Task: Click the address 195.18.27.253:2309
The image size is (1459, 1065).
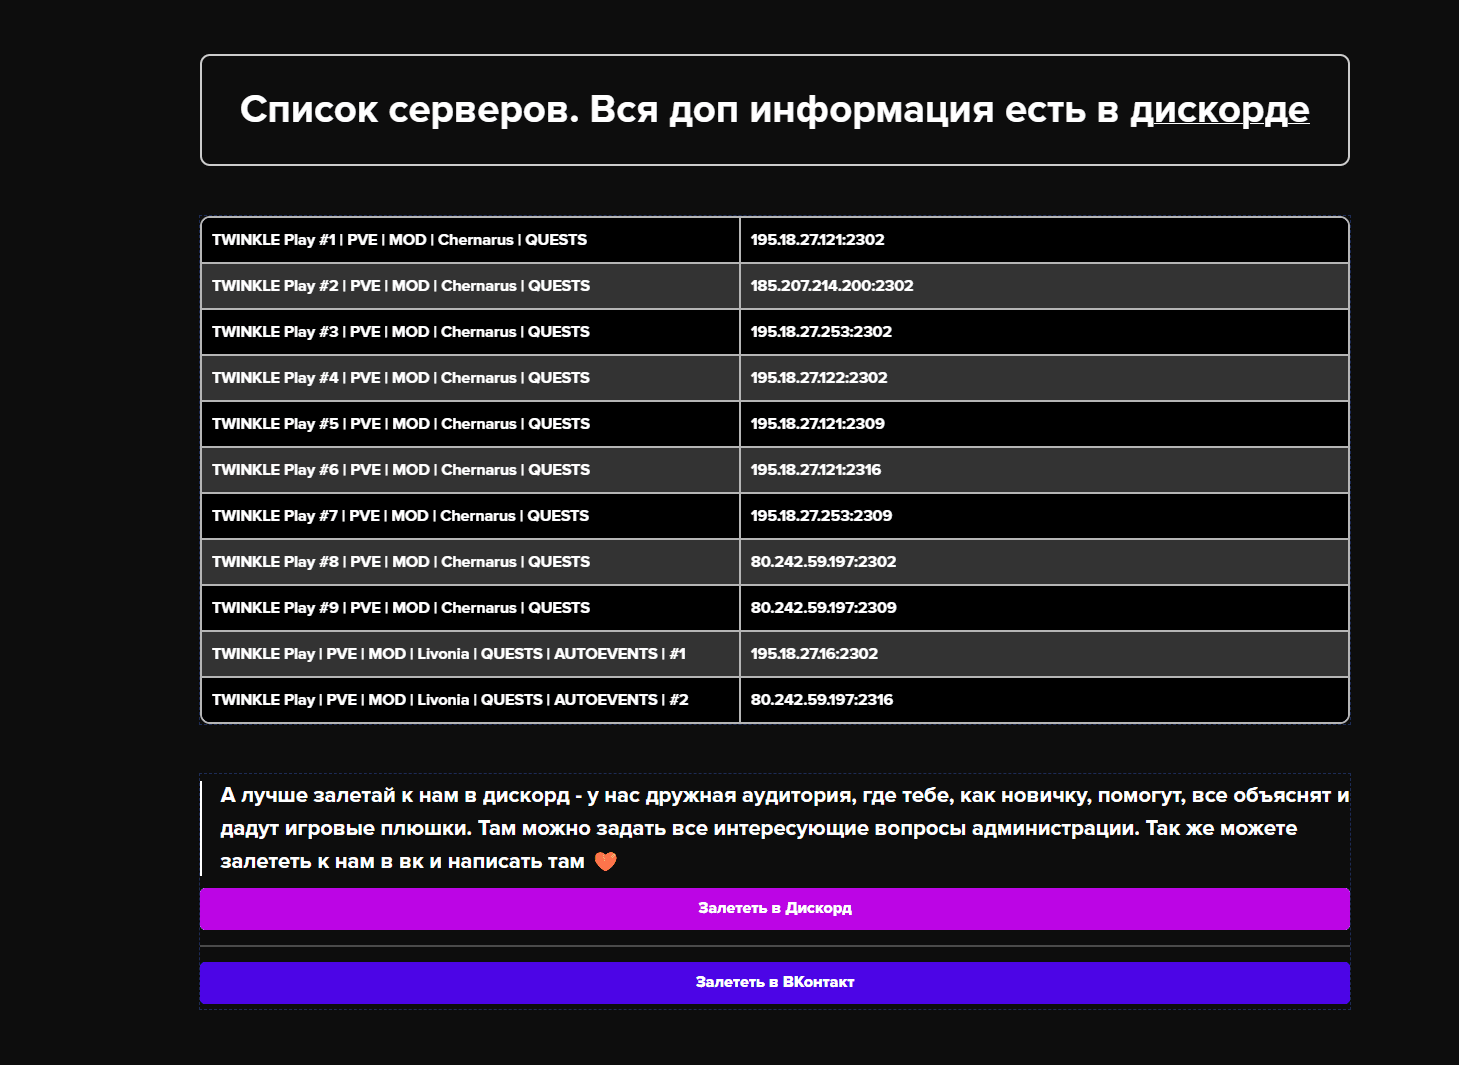Action: pos(821,516)
